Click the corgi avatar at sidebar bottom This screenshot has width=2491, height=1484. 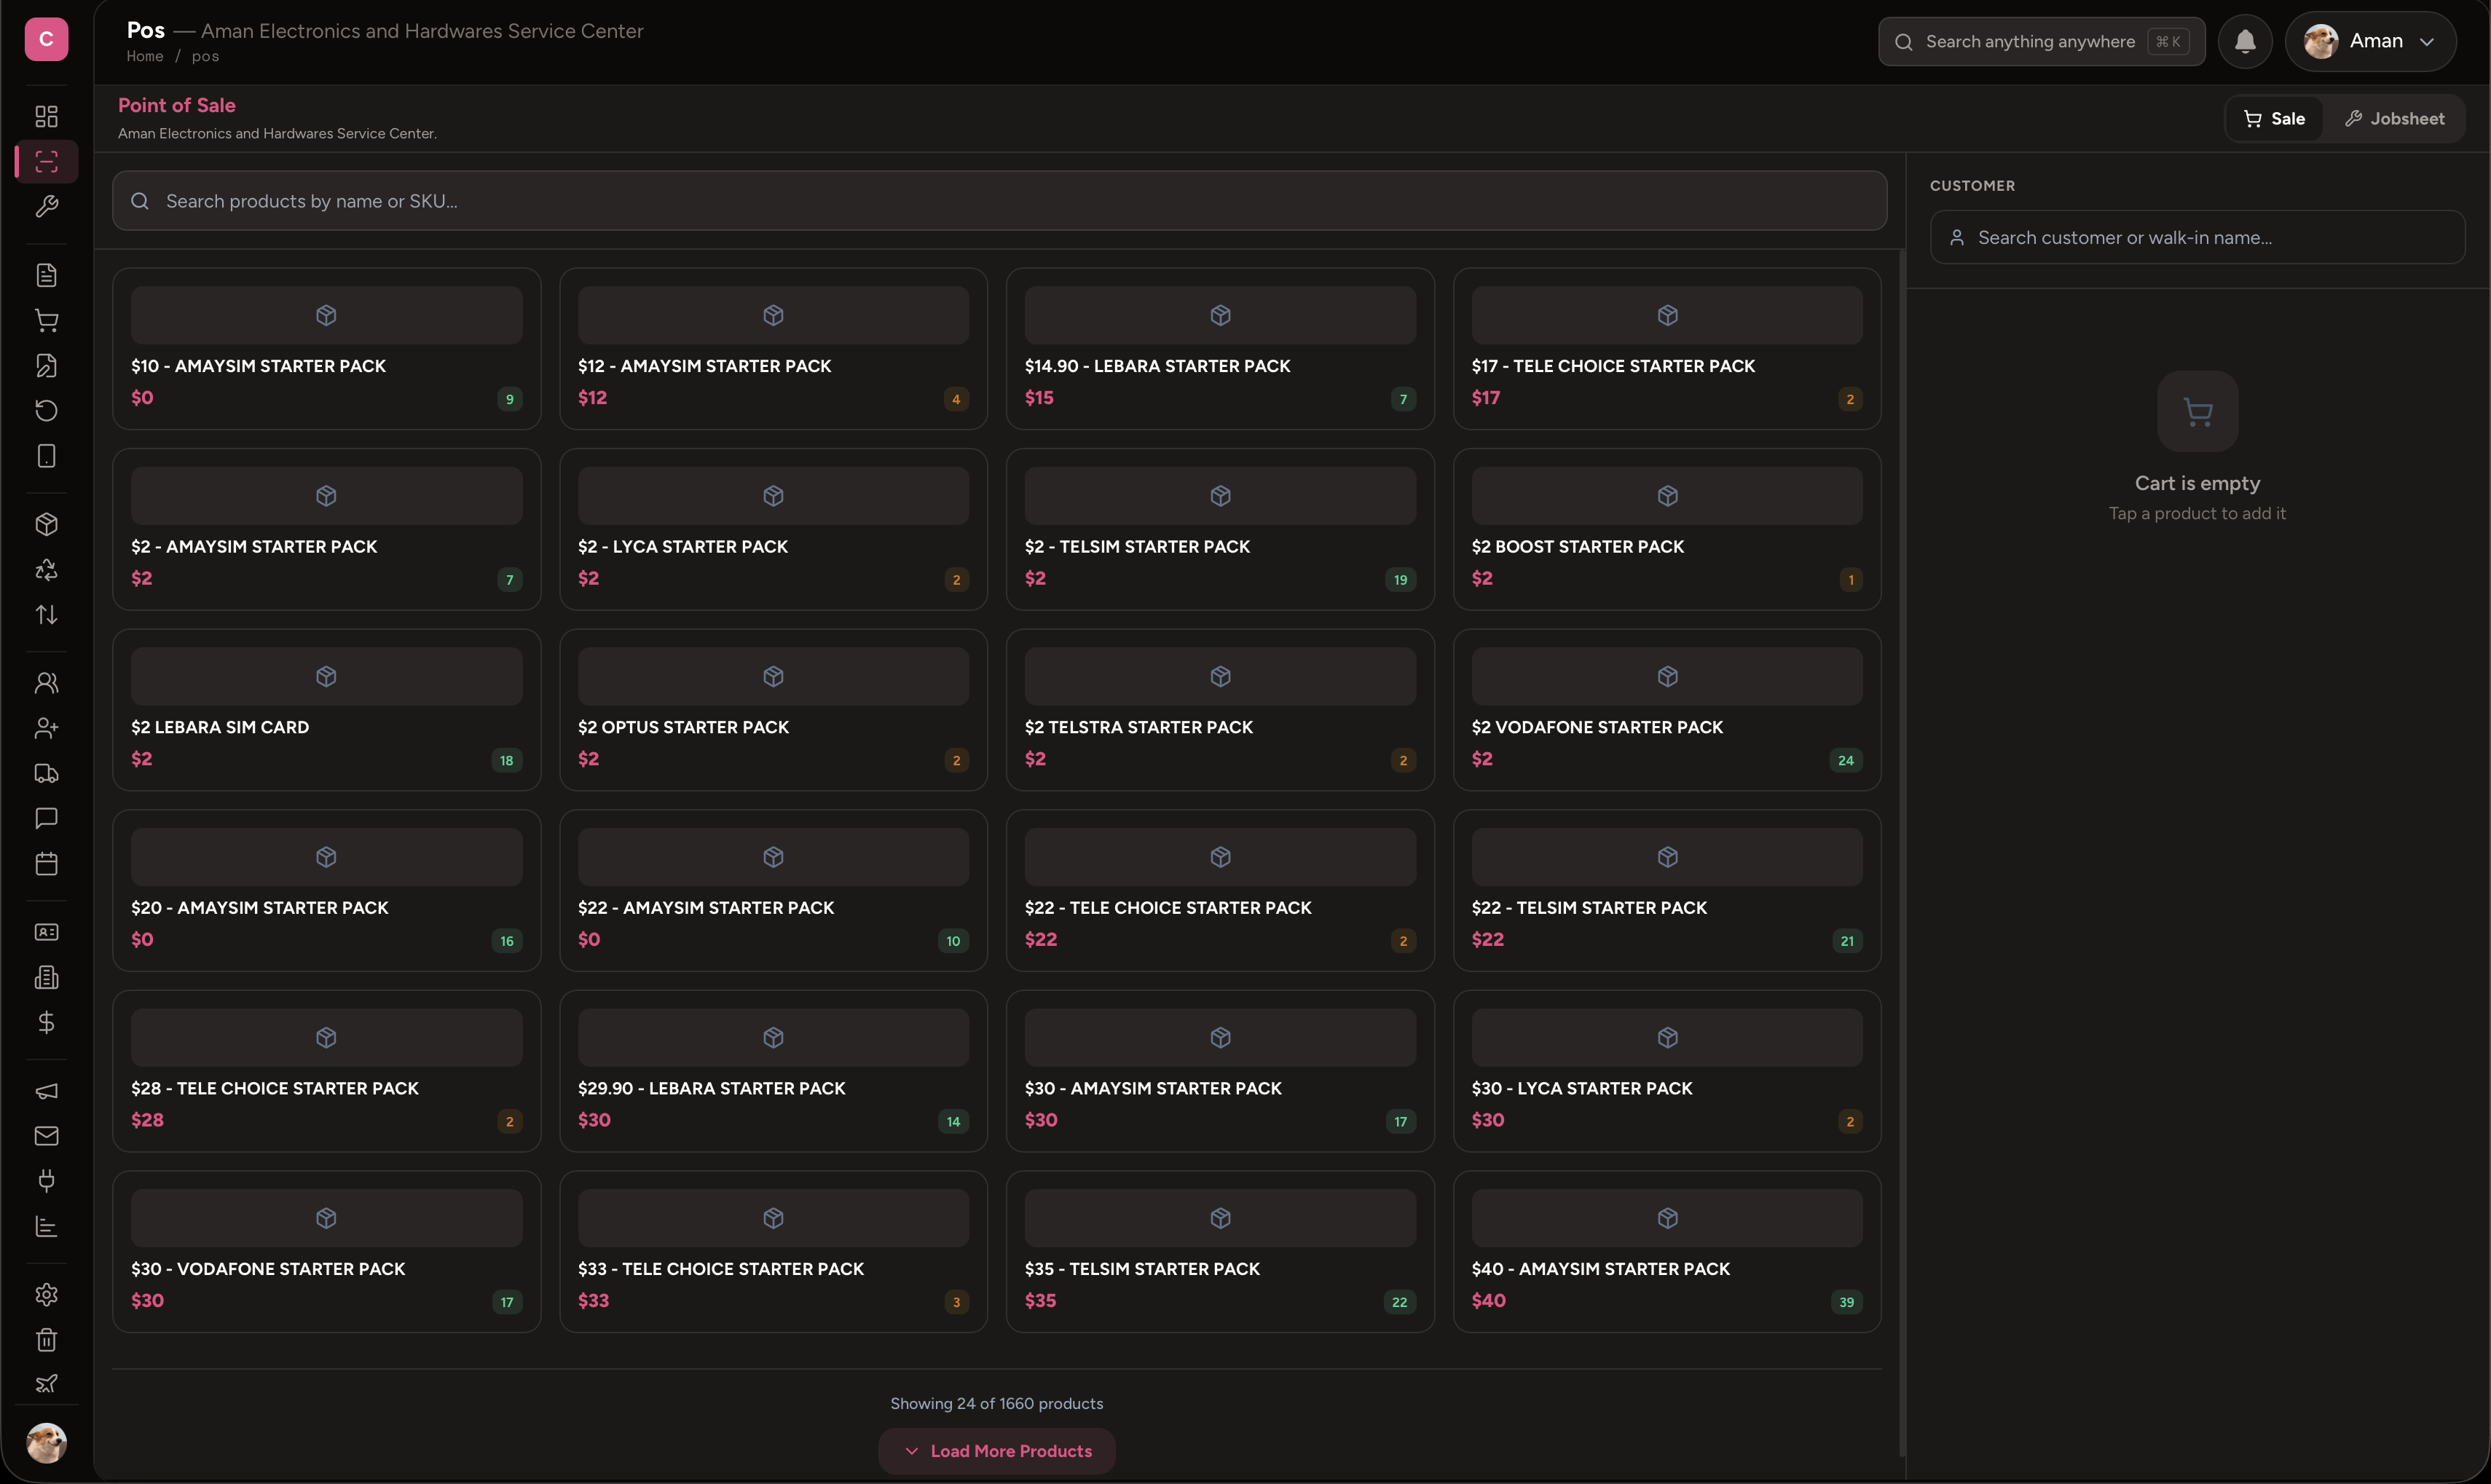[x=46, y=1443]
